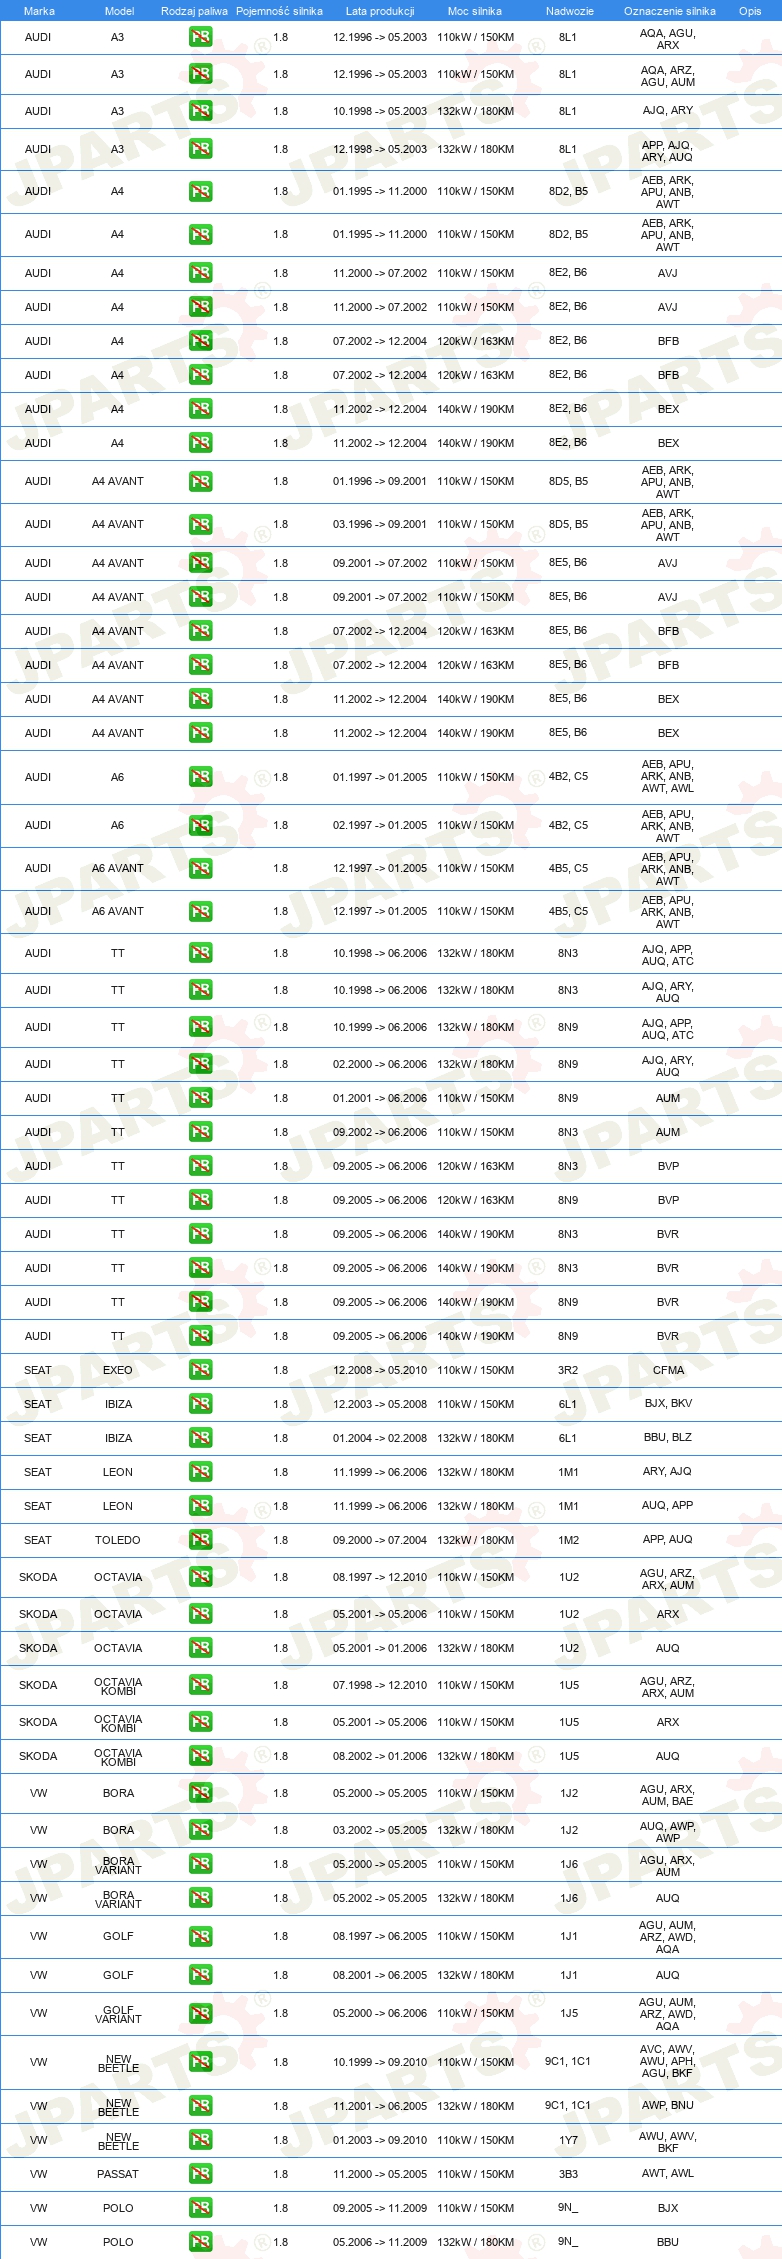This screenshot has width=782, height=2259.
Task: Click fuel icon in SEAT LEON ARY, AJQ row
Action: tap(200, 1472)
